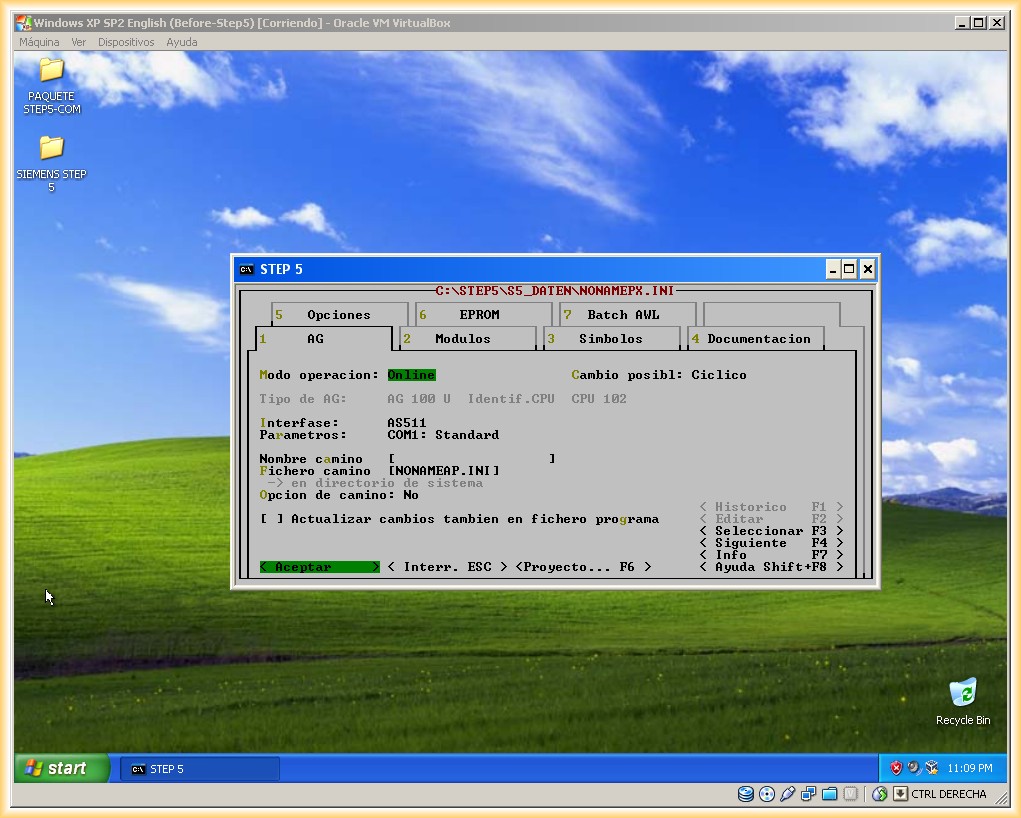
Task: Switch to the Simbolos tab
Action: coord(610,339)
